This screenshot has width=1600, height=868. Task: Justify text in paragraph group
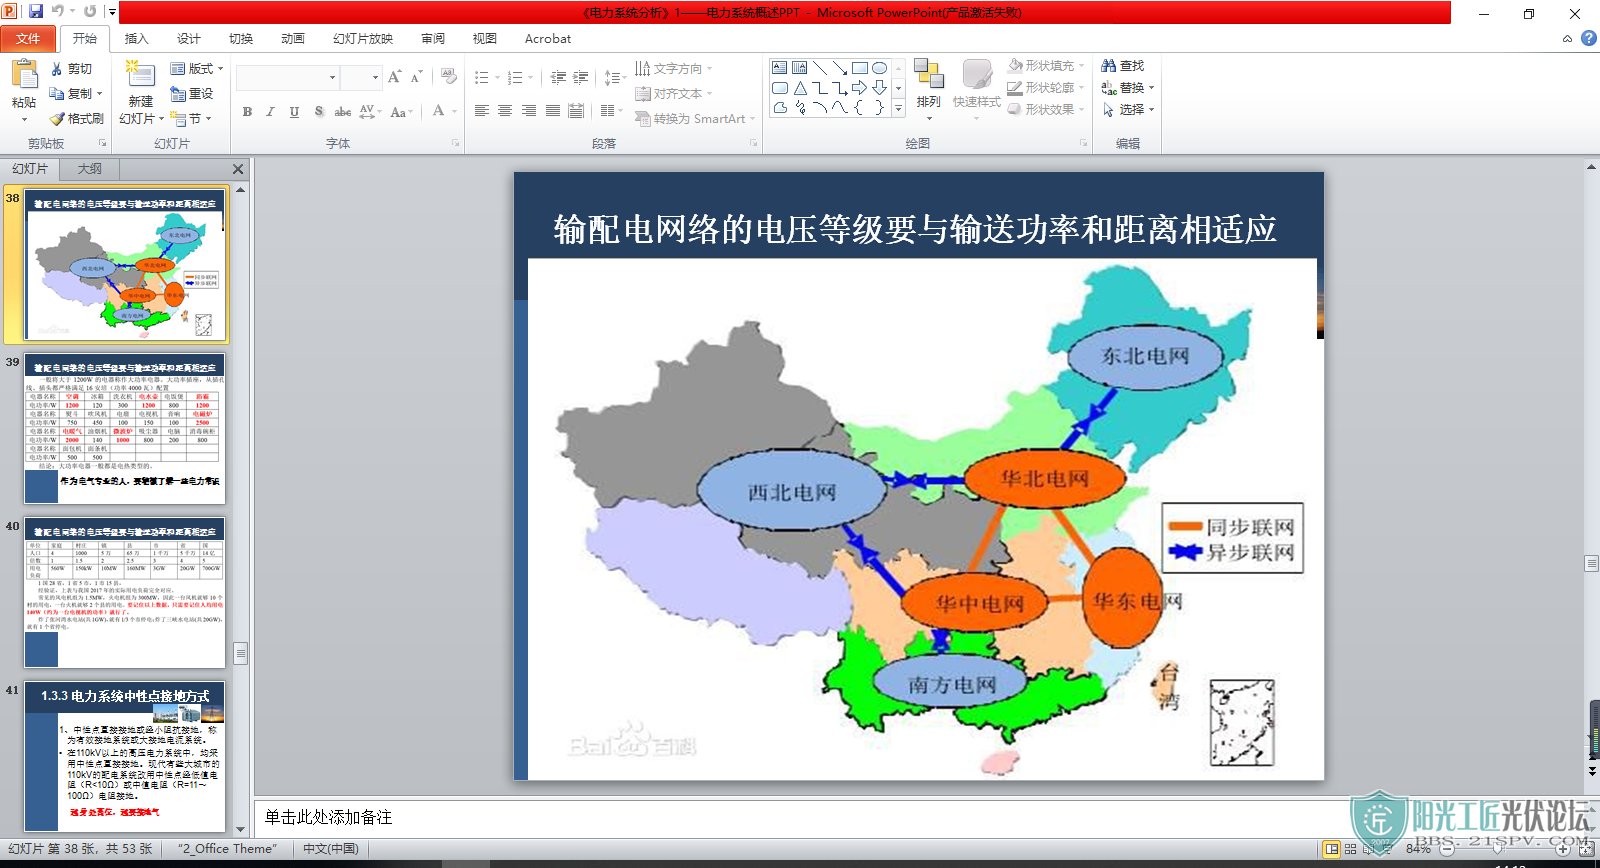pos(553,111)
